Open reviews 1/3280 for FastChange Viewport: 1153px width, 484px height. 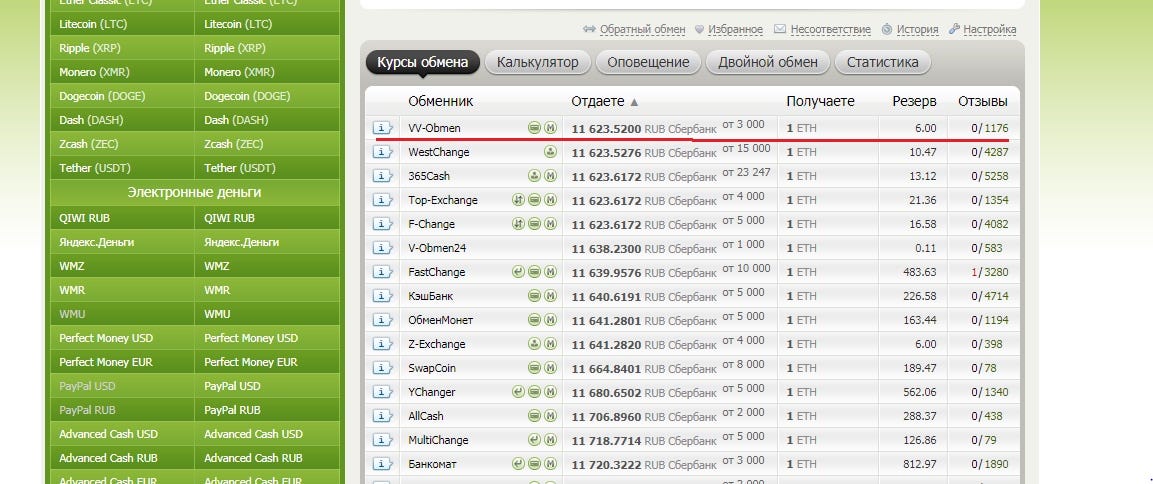tap(990, 272)
